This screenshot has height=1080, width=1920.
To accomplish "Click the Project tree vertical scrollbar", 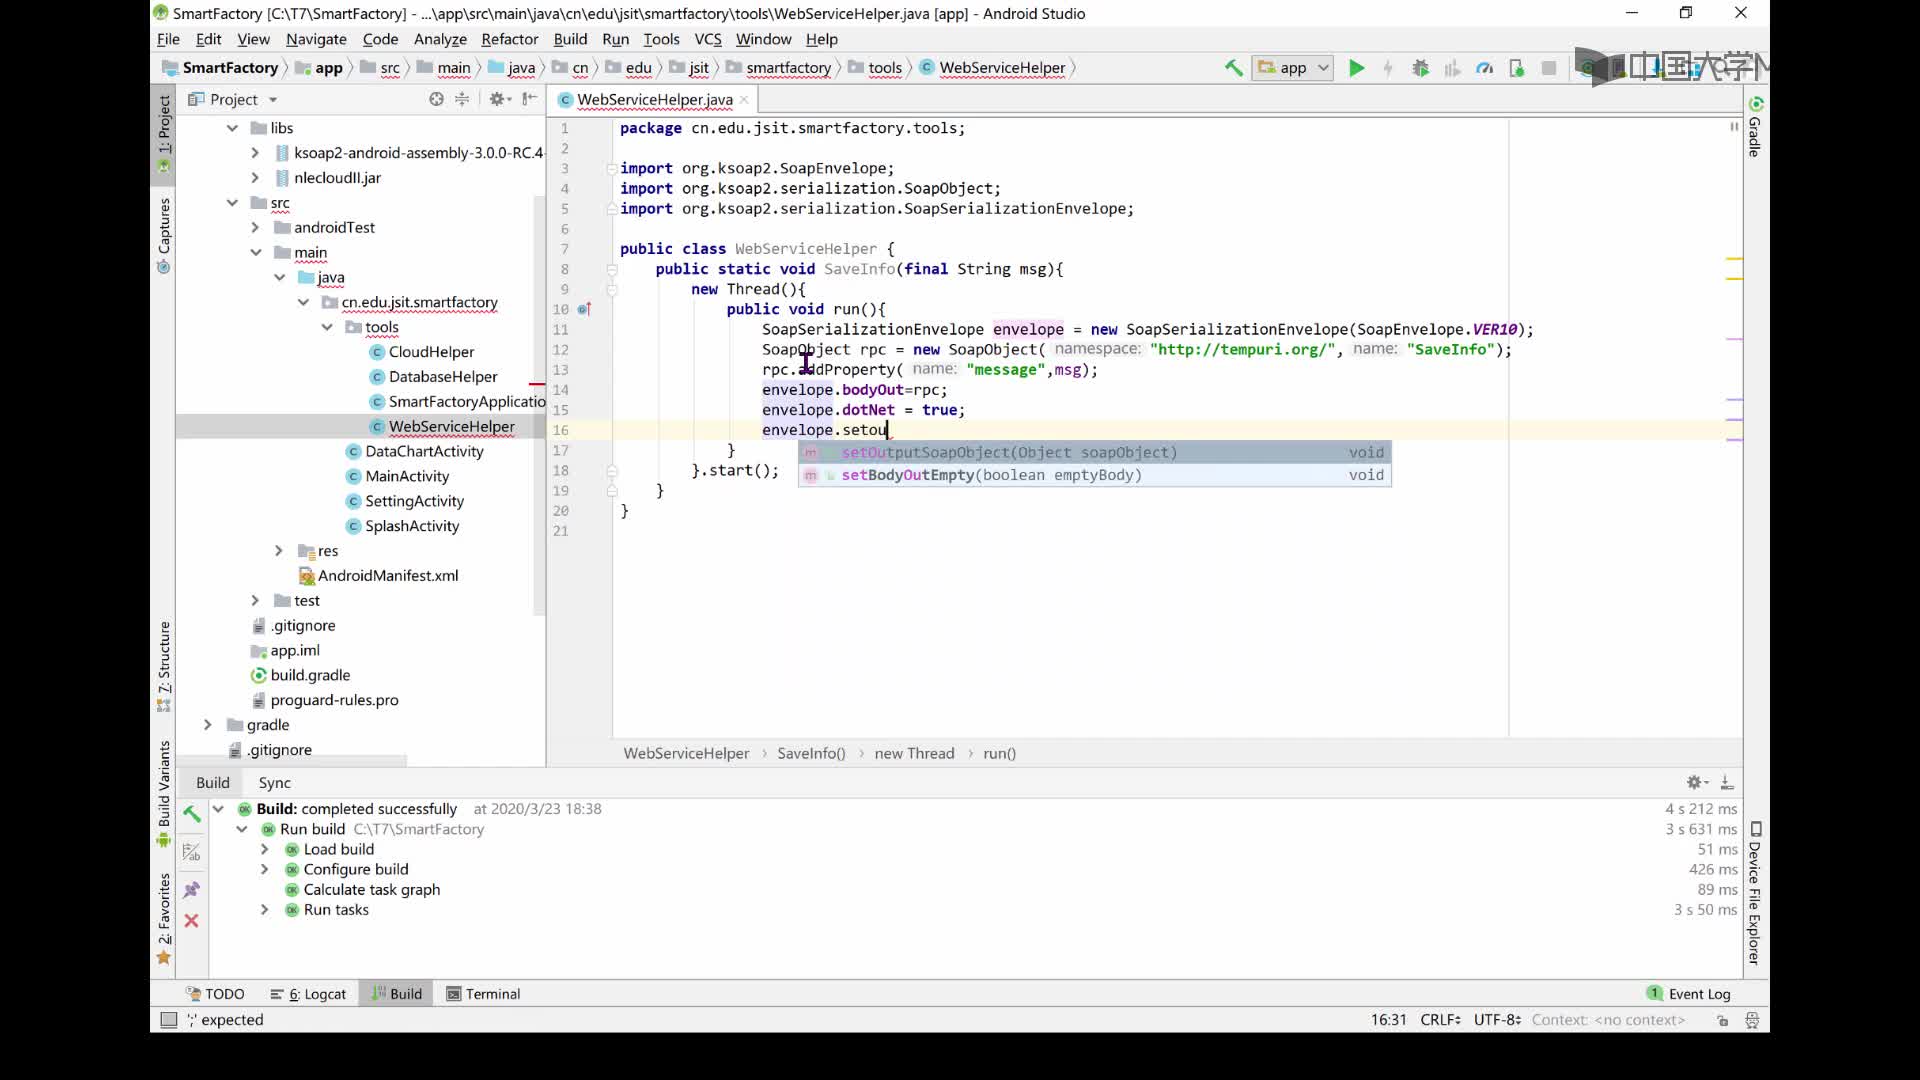I will point(540,405).
